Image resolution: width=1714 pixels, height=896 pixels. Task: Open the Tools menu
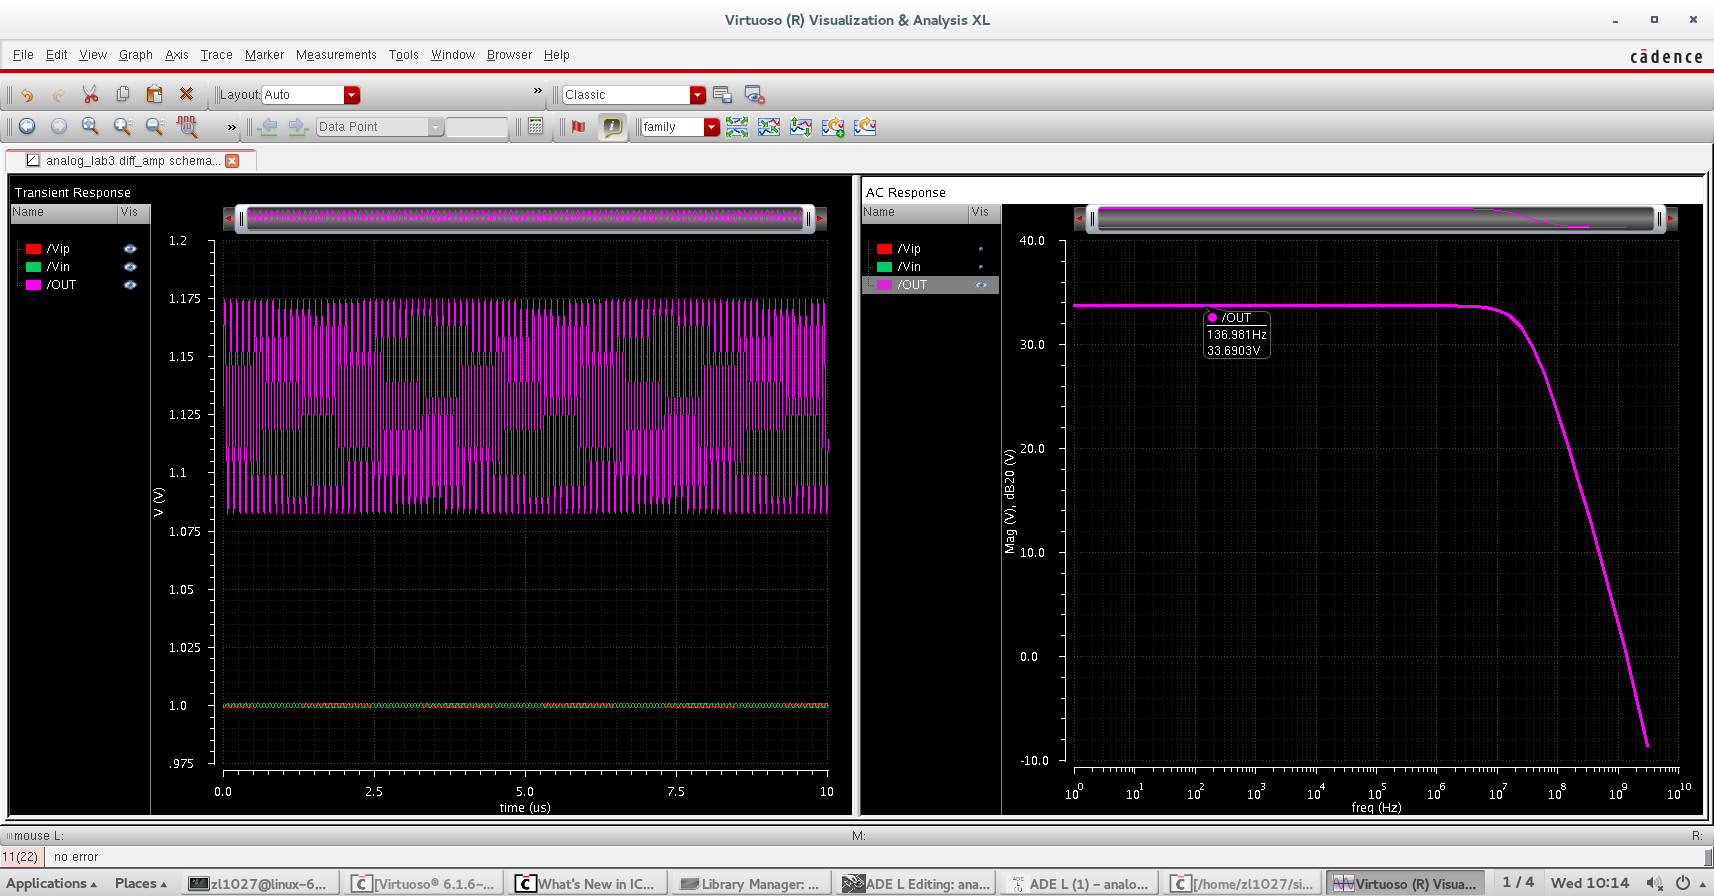coord(404,55)
